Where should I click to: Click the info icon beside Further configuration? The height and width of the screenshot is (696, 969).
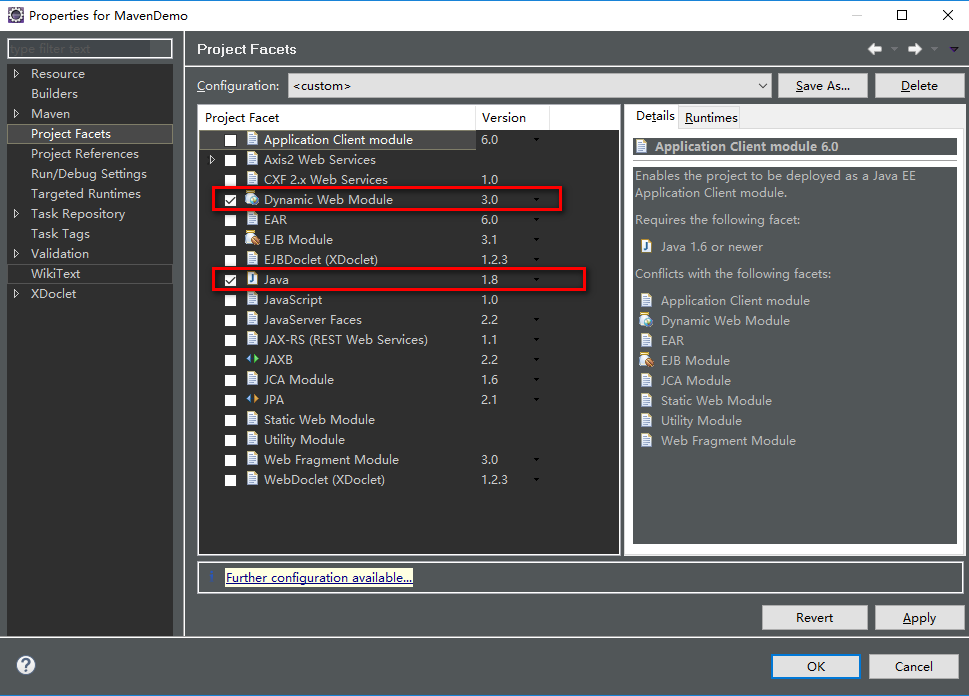pos(212,576)
